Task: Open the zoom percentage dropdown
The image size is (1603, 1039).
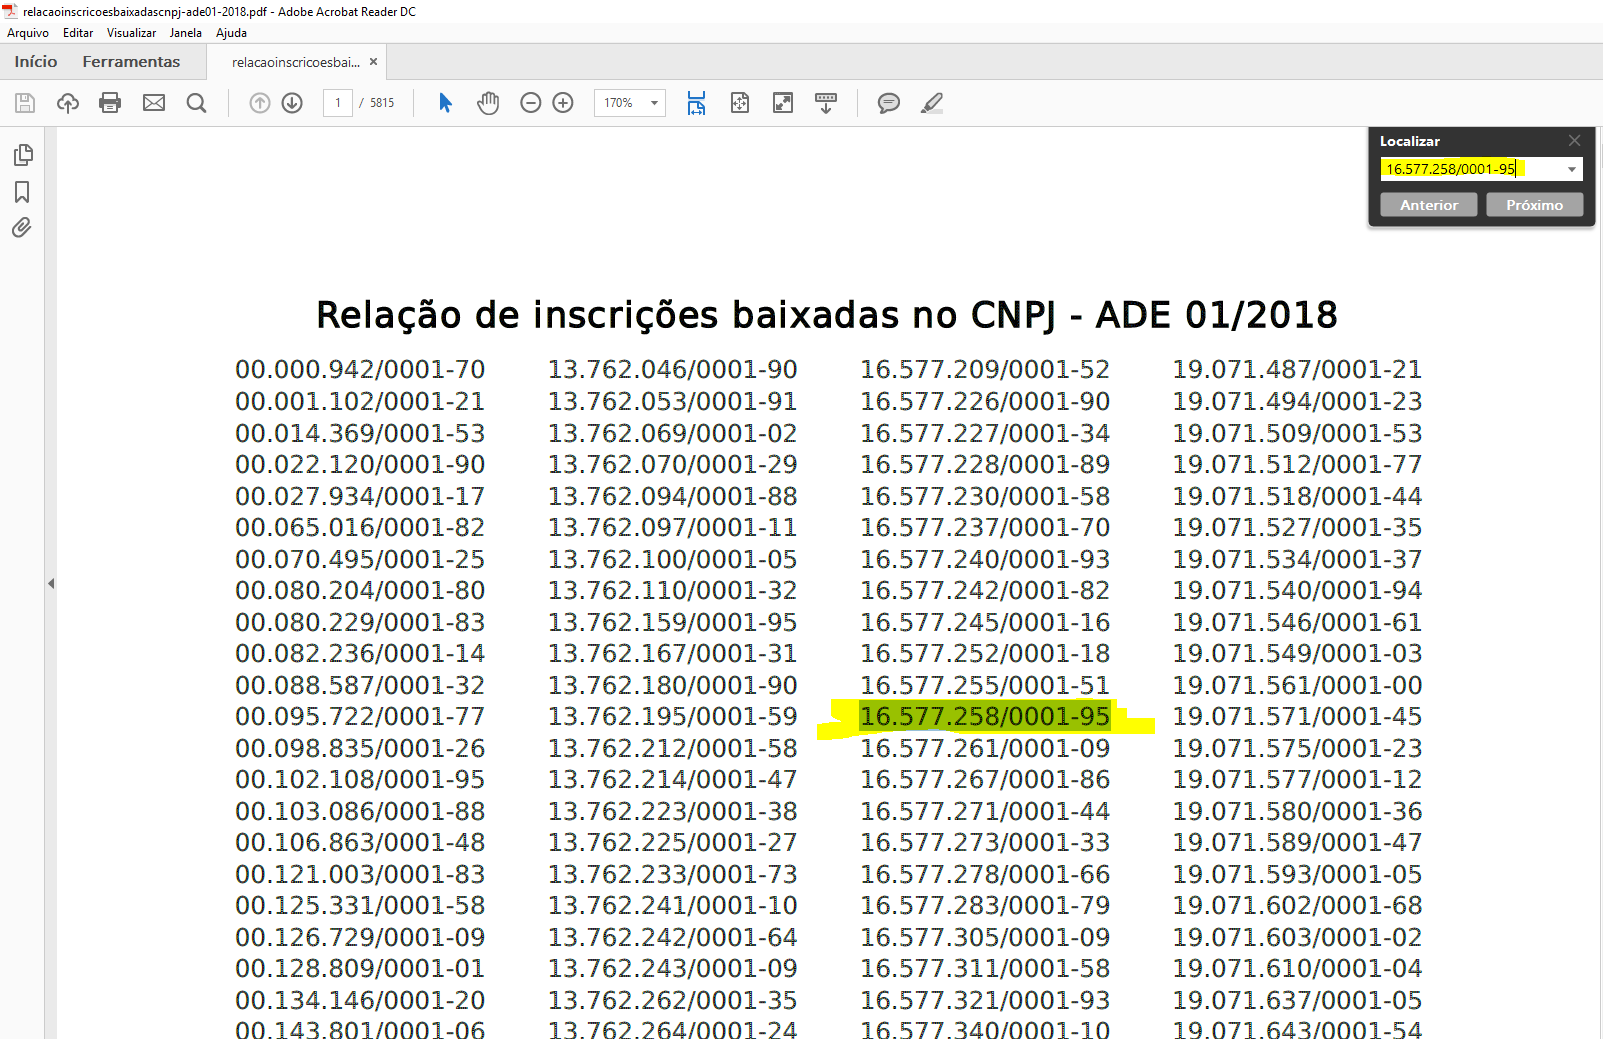Action: tap(653, 103)
